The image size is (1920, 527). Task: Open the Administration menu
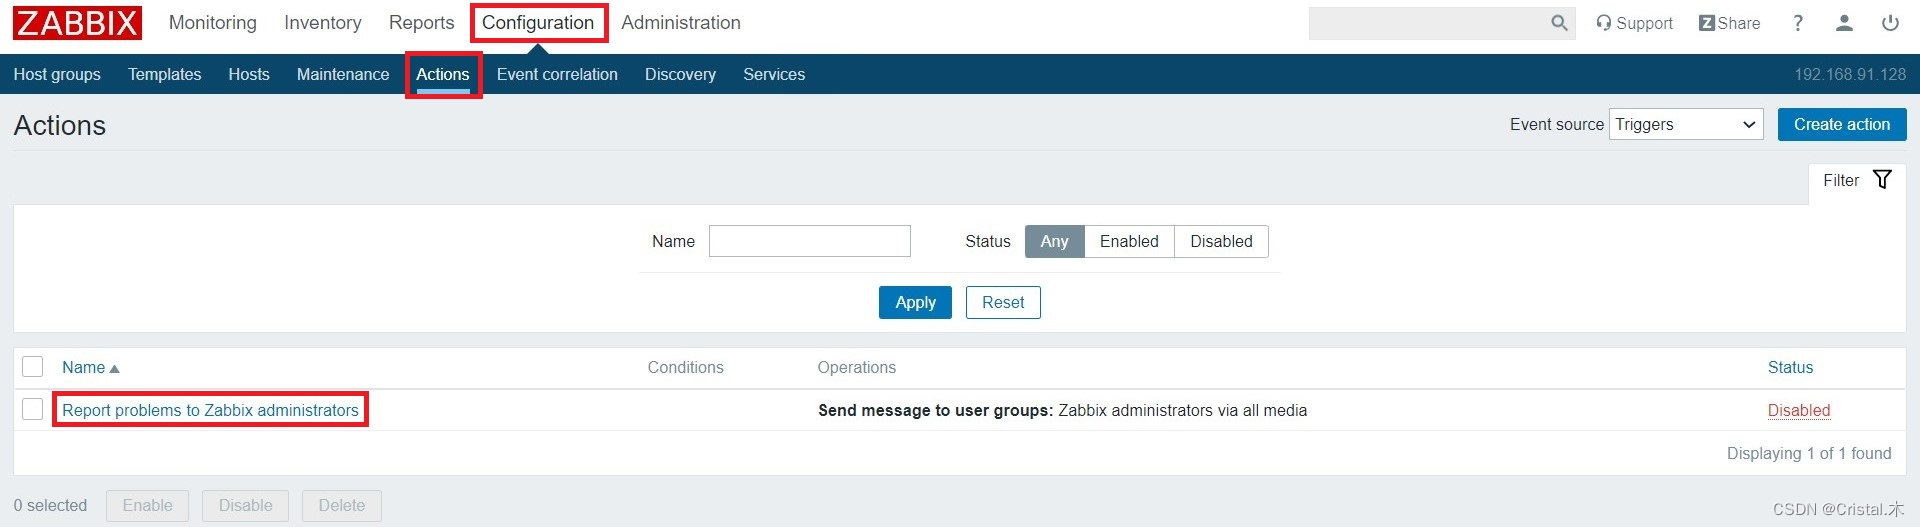(681, 23)
